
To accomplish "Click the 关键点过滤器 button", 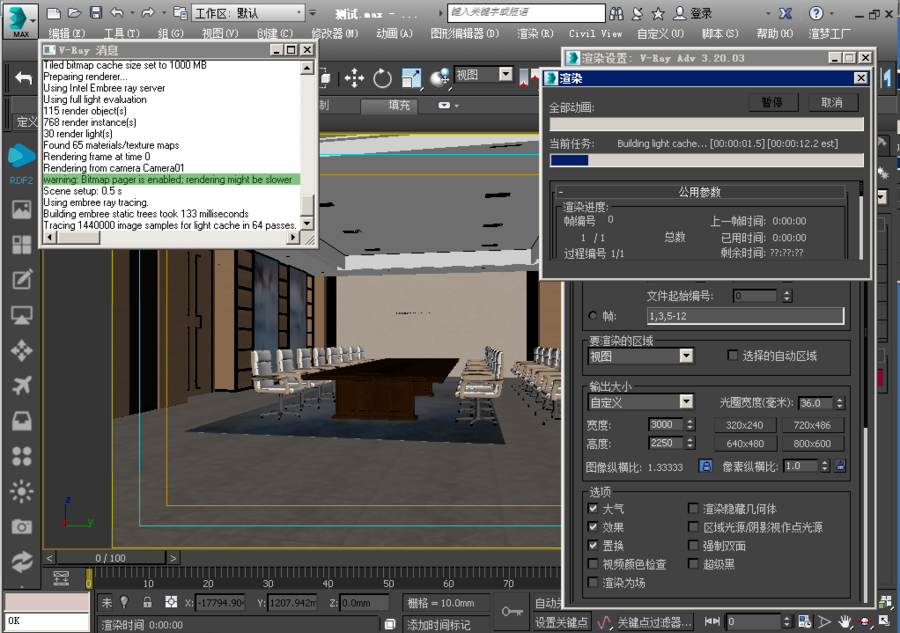I will pyautogui.click(x=655, y=622).
